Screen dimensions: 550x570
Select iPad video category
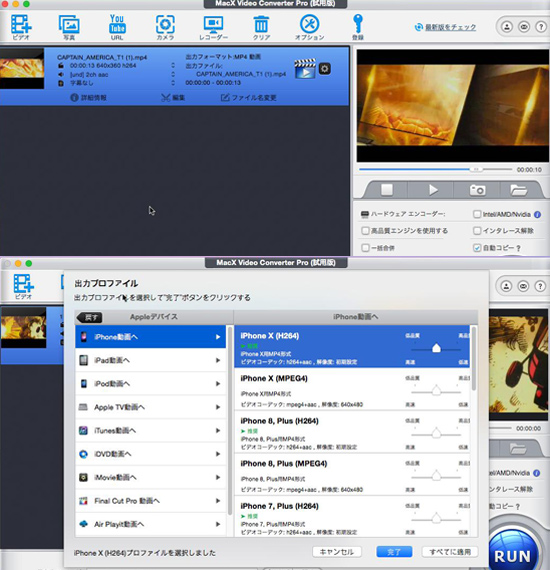(x=150, y=360)
